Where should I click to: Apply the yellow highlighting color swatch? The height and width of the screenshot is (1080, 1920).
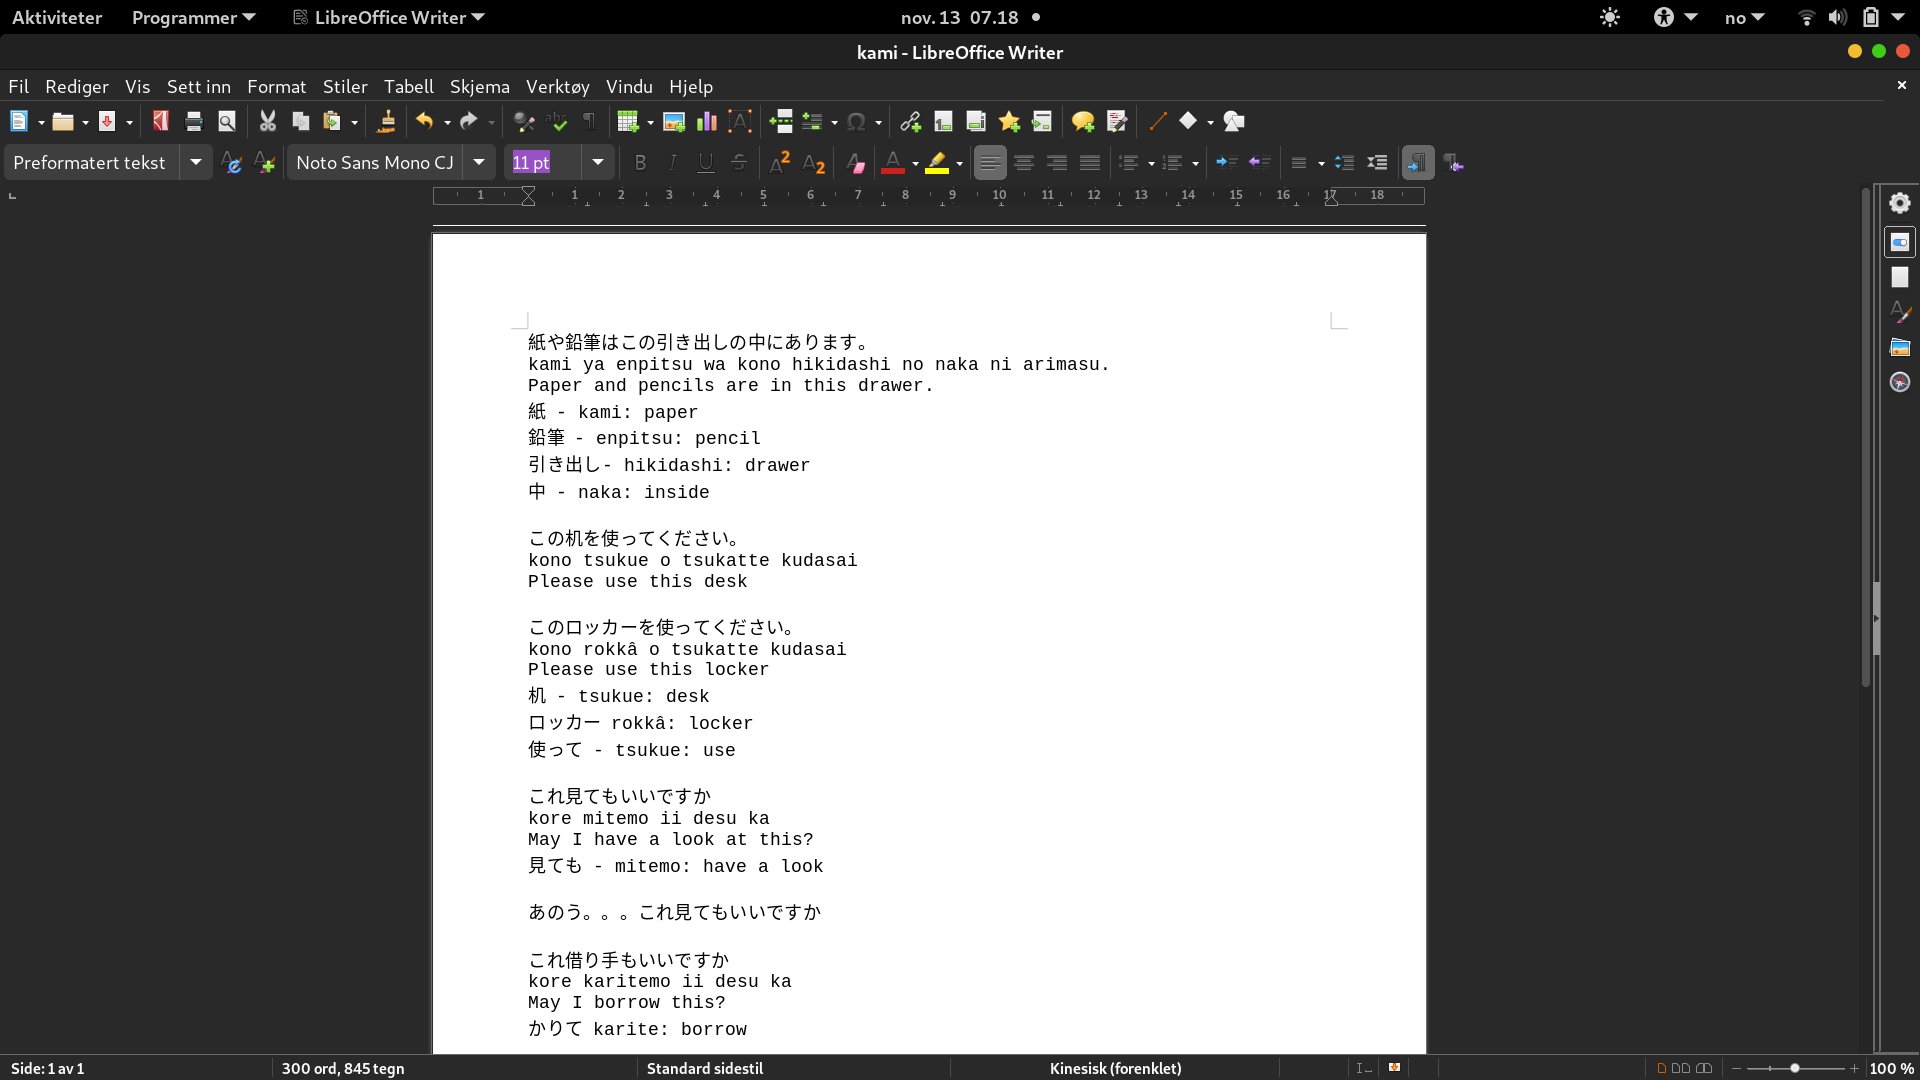[x=937, y=163]
